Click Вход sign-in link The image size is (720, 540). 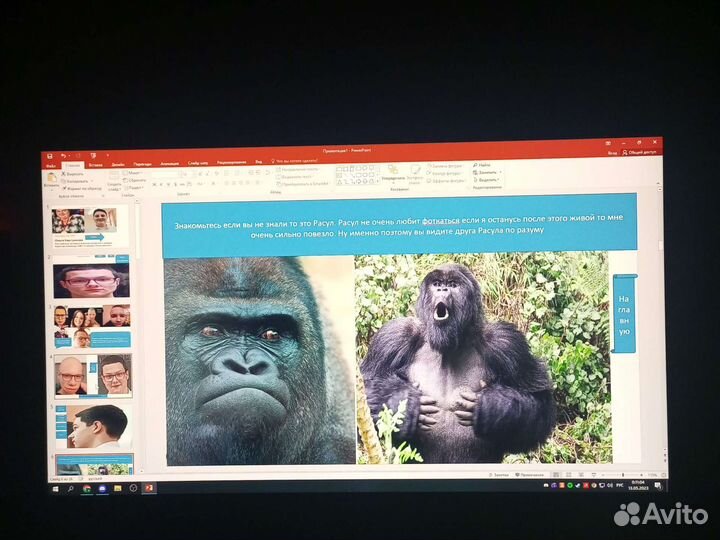(612, 153)
